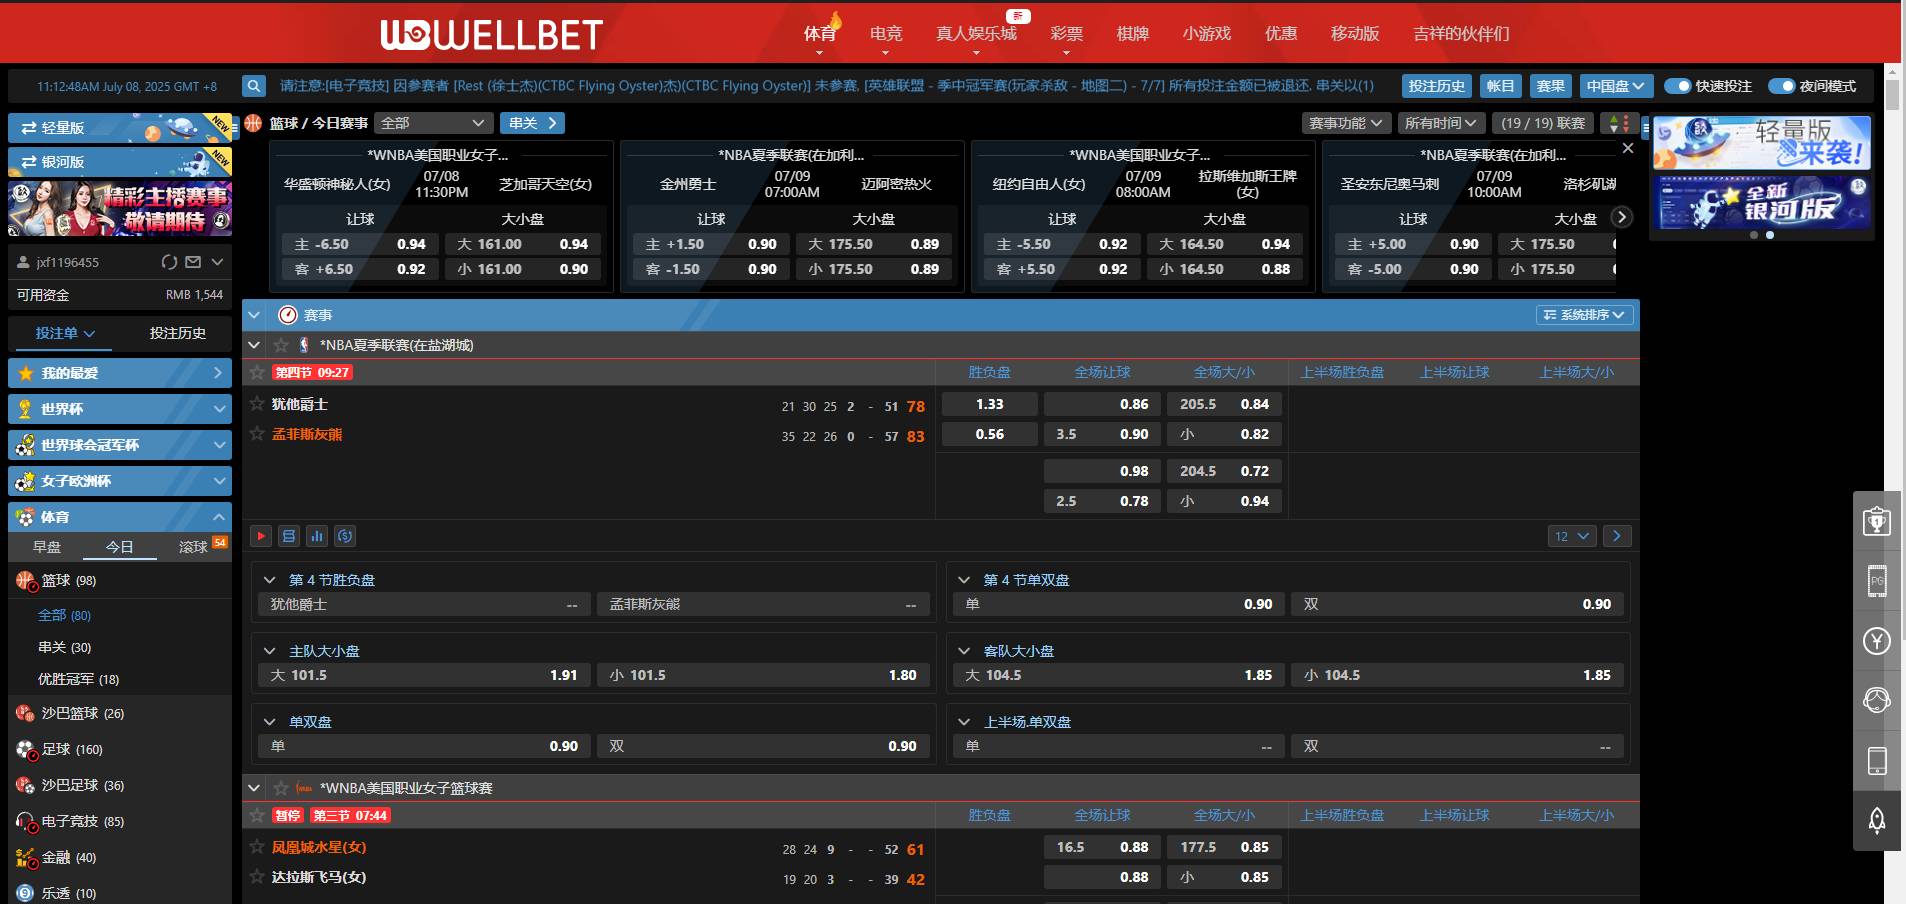Open the 中国盘 odds type dropdown
1906x904 pixels.
(1615, 86)
